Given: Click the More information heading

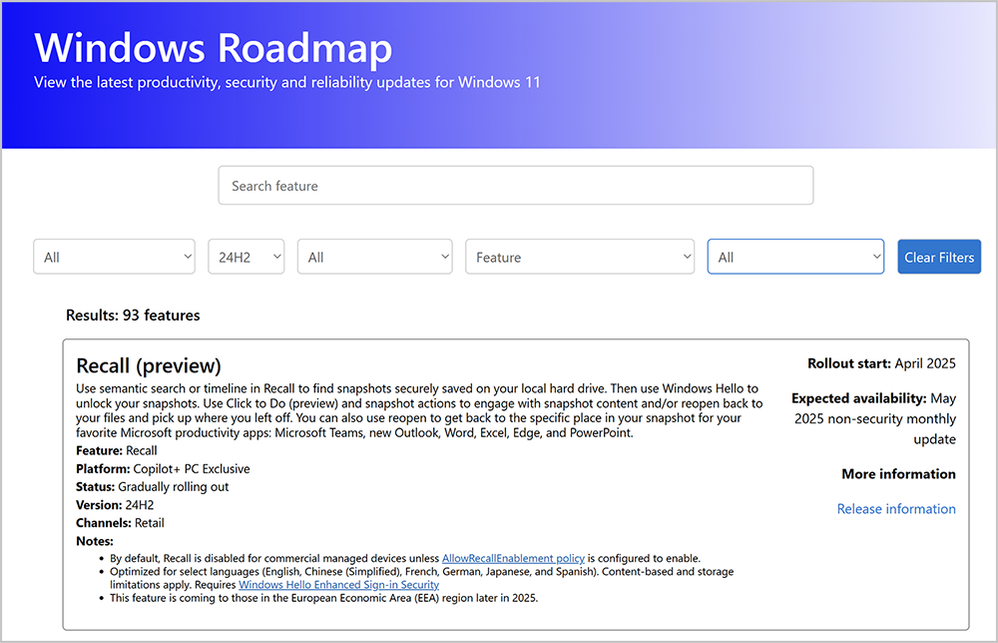Looking at the screenshot, I should [x=898, y=474].
